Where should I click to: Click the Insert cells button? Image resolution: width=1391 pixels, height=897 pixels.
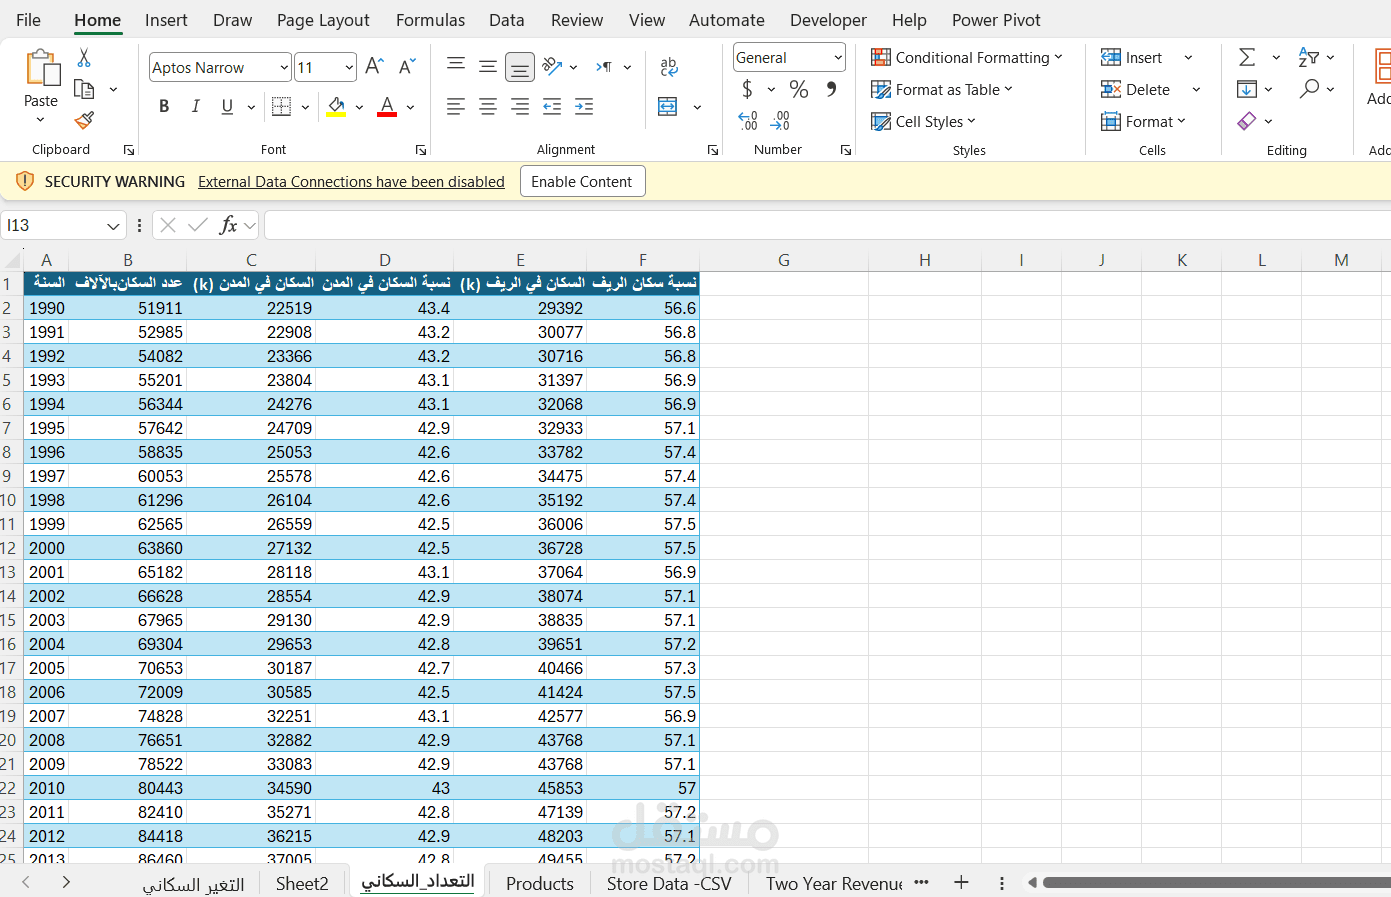[x=1132, y=57]
